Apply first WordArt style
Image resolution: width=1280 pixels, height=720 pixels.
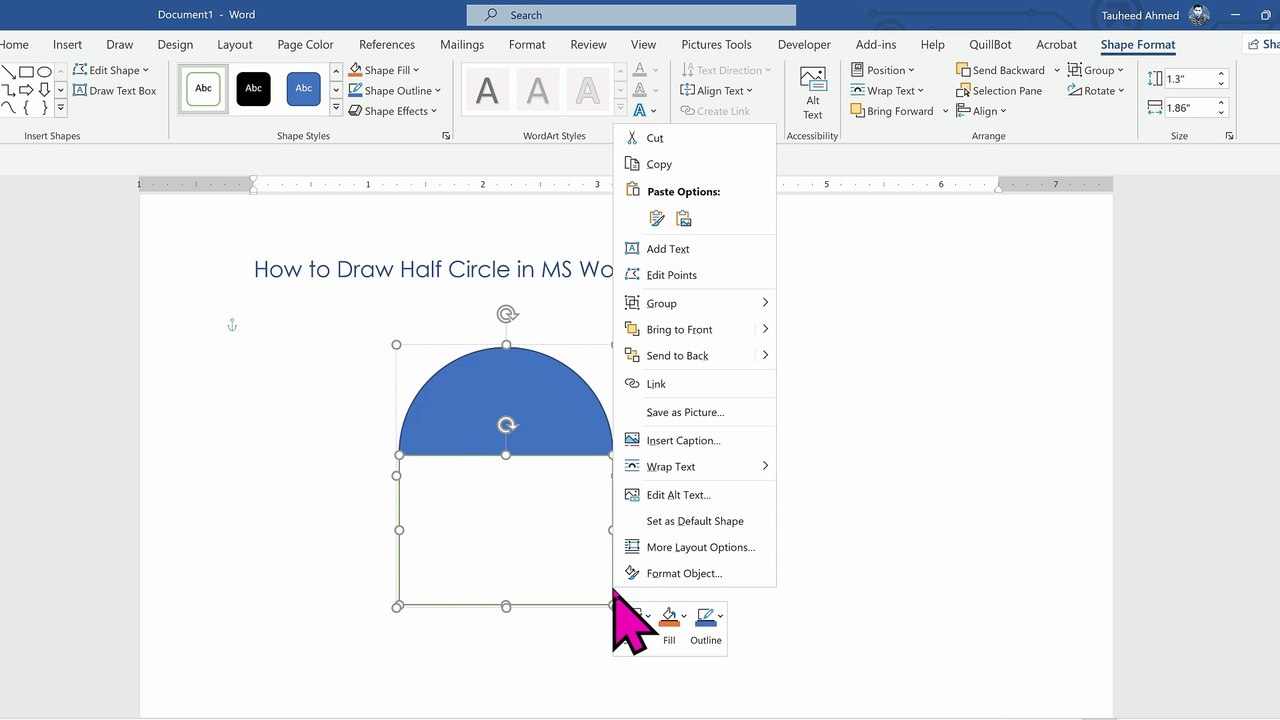(487, 91)
